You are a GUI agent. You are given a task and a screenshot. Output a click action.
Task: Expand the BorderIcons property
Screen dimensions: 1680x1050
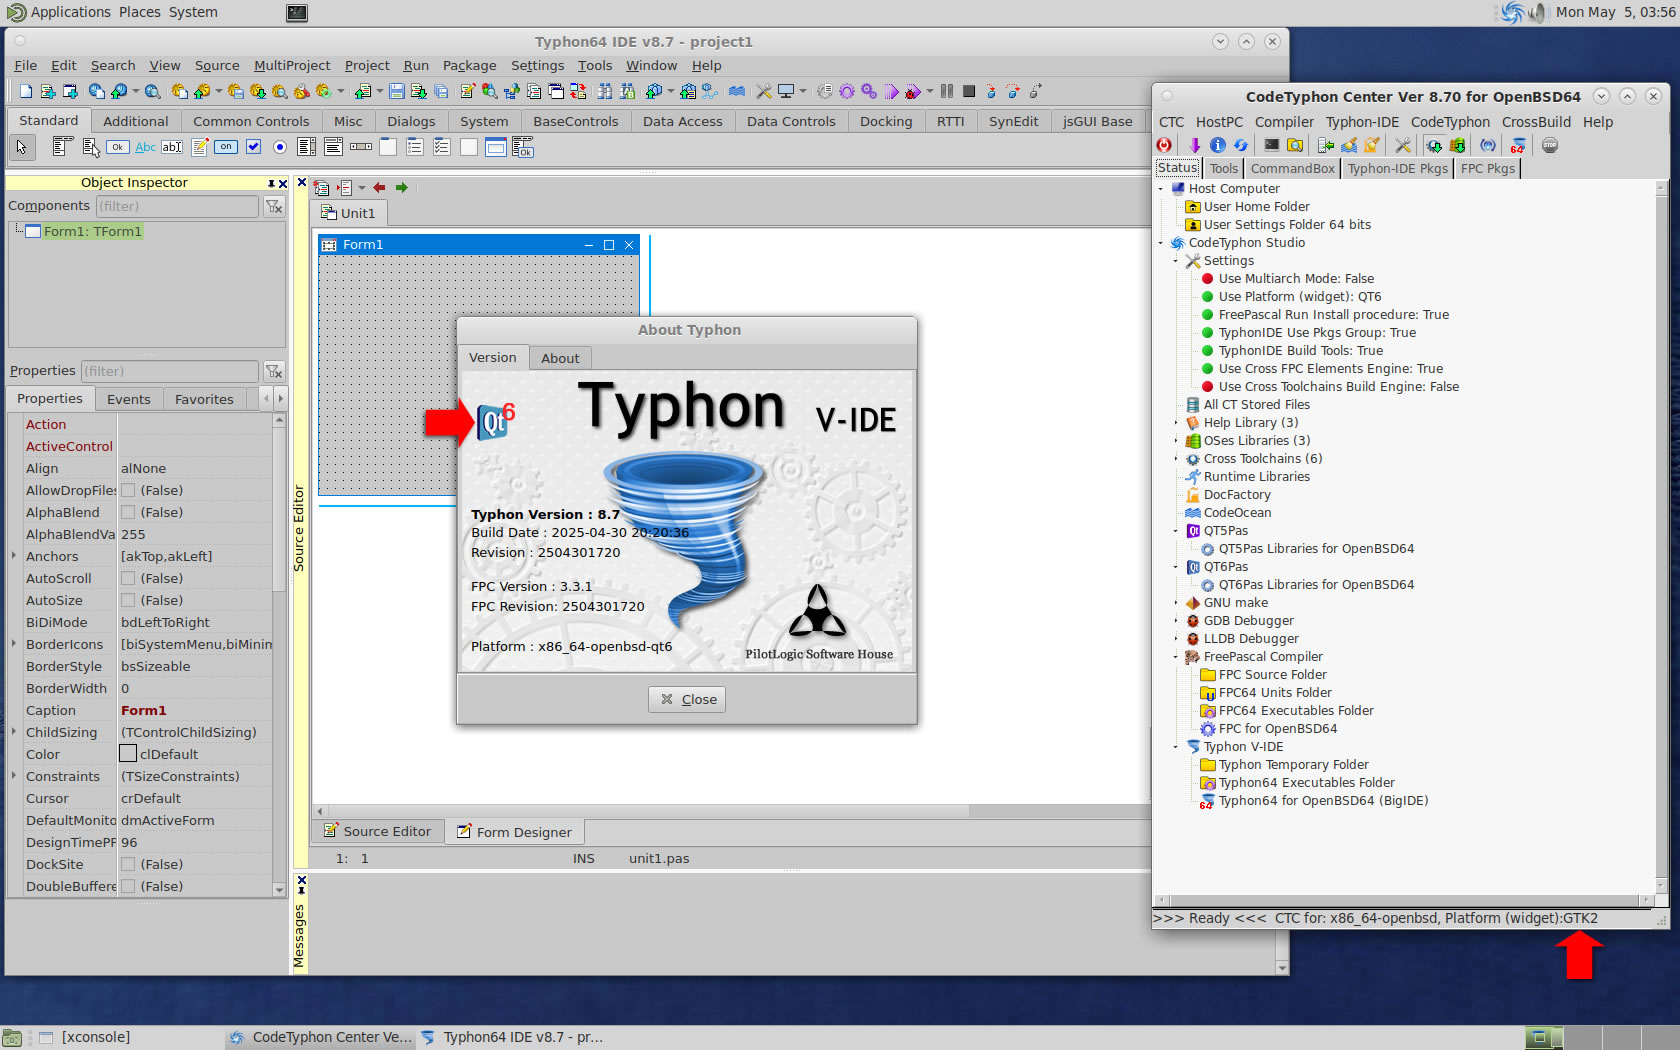click(x=14, y=644)
